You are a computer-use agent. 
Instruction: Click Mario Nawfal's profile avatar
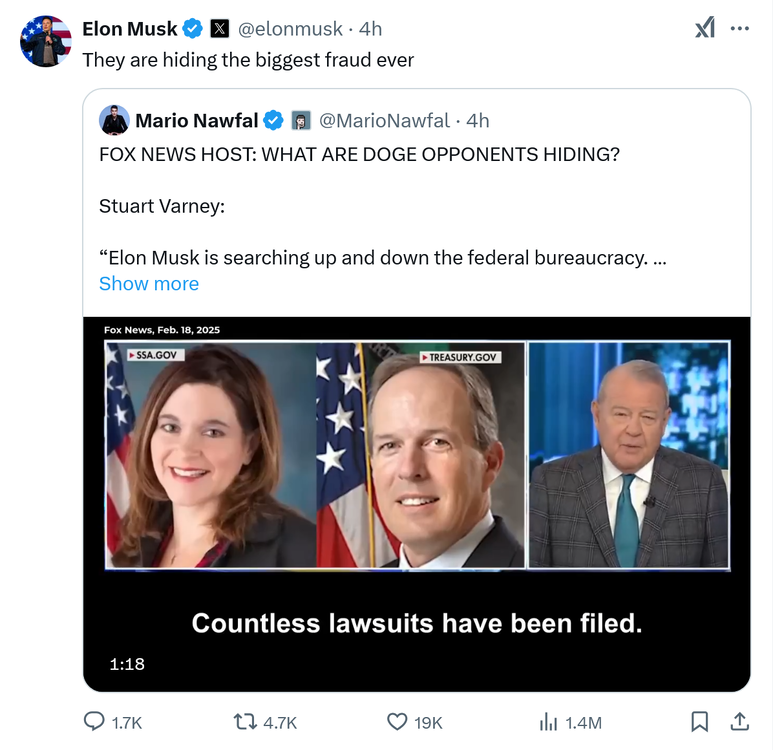click(x=114, y=120)
